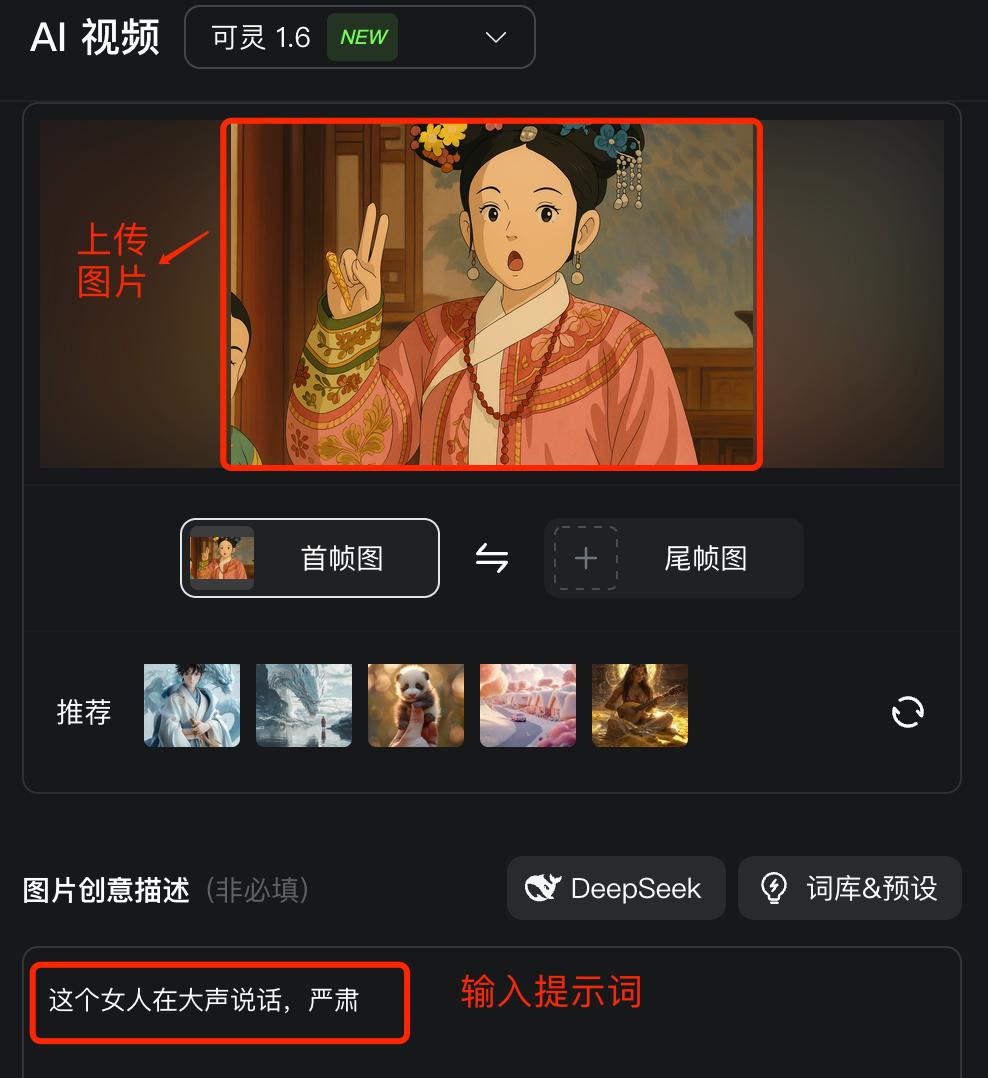Refresh the recommended images
The image size is (988, 1078).
(908, 712)
